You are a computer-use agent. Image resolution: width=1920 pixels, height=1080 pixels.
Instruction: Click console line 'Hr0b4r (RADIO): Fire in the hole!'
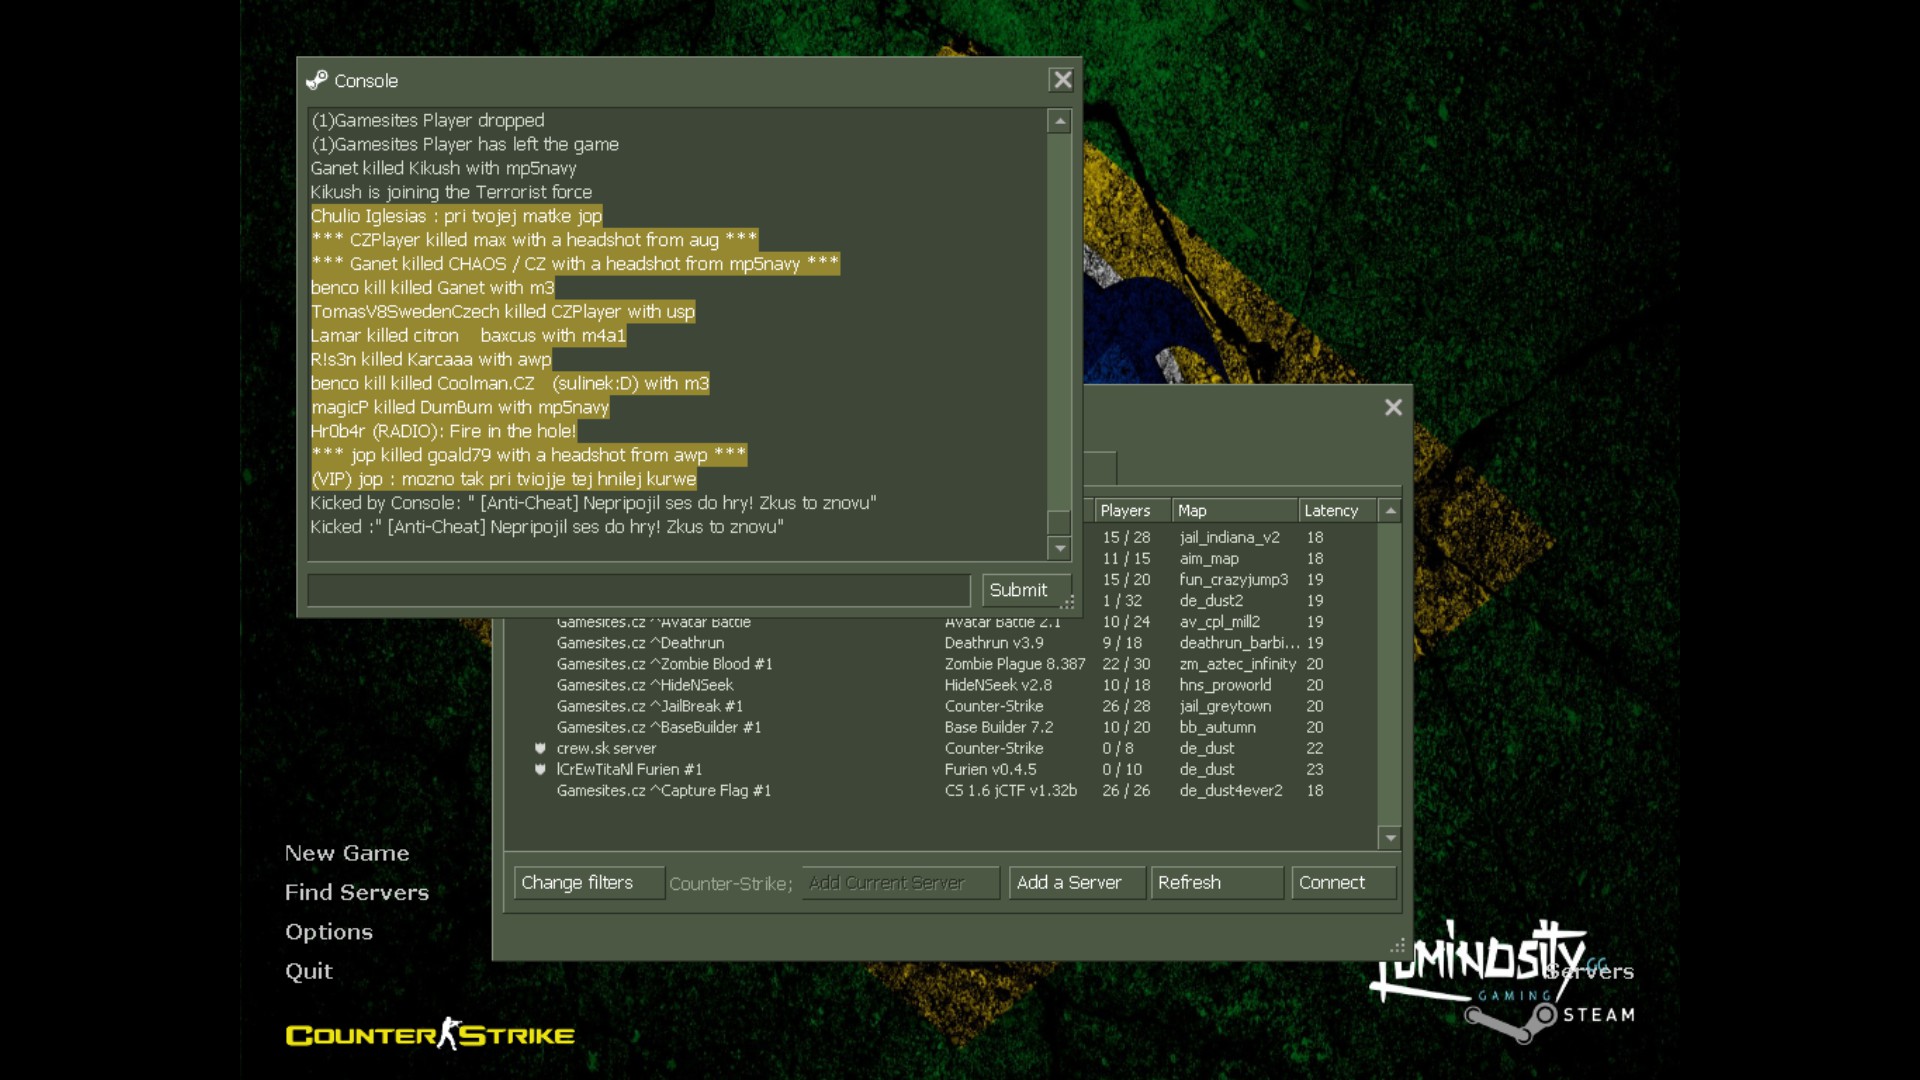click(443, 431)
